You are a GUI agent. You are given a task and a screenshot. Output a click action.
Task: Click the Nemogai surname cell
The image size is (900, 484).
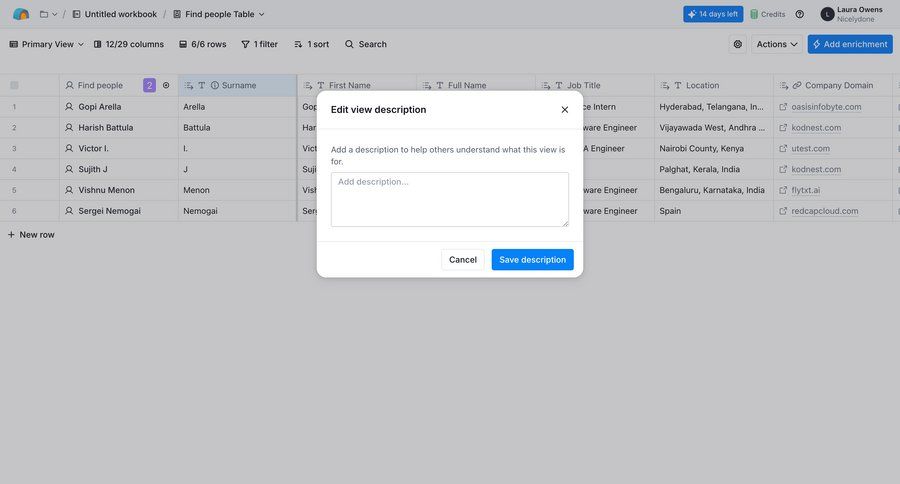coord(238,211)
